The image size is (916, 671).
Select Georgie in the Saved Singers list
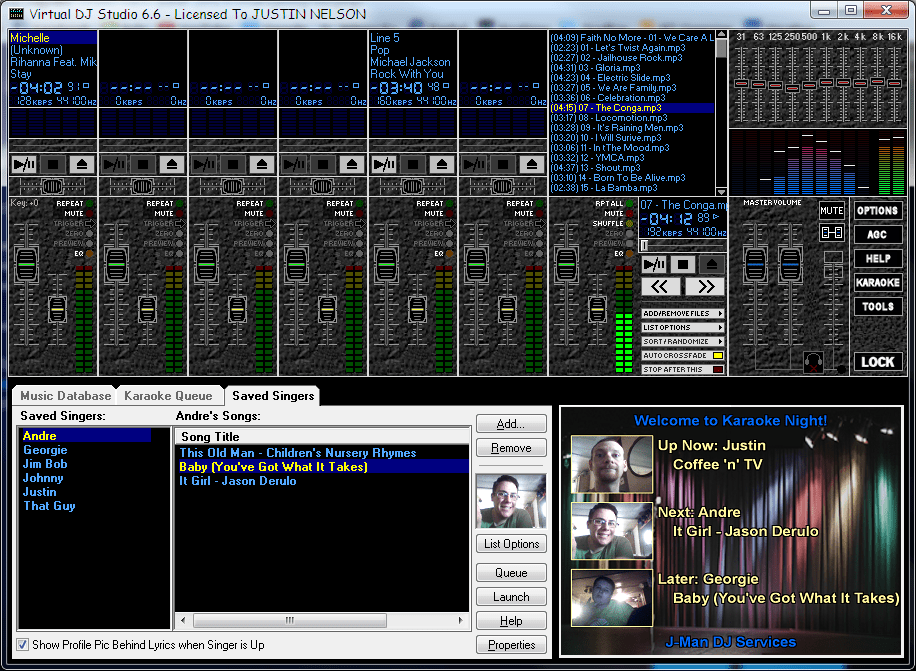click(x=44, y=450)
